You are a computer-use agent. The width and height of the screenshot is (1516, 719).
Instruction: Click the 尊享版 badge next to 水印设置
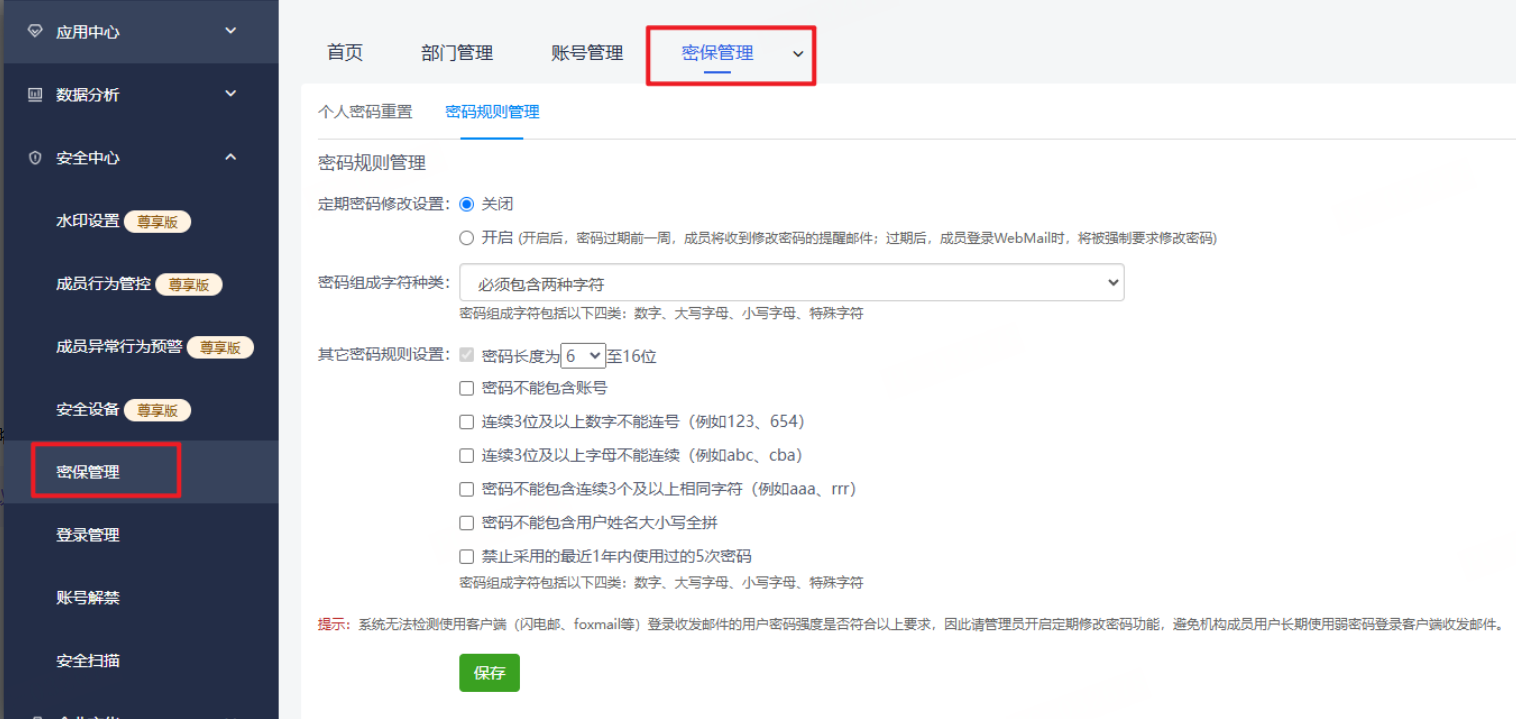[x=157, y=221]
